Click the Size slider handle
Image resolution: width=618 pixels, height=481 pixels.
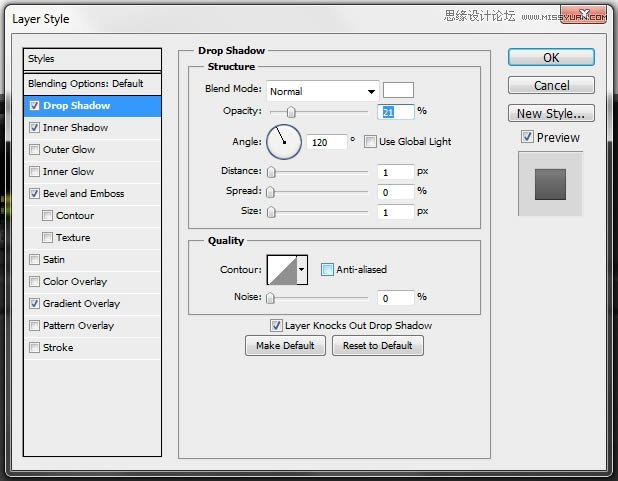point(271,212)
